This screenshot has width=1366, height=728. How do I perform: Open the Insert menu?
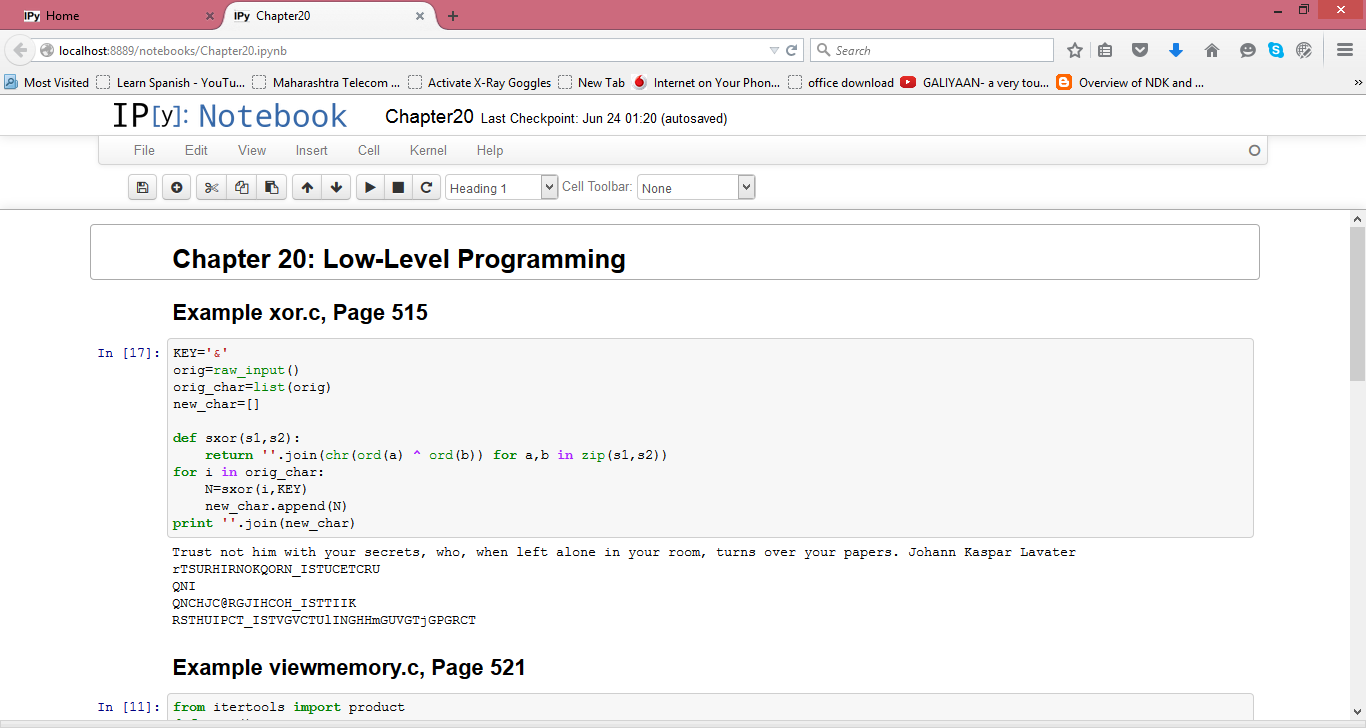coord(311,150)
